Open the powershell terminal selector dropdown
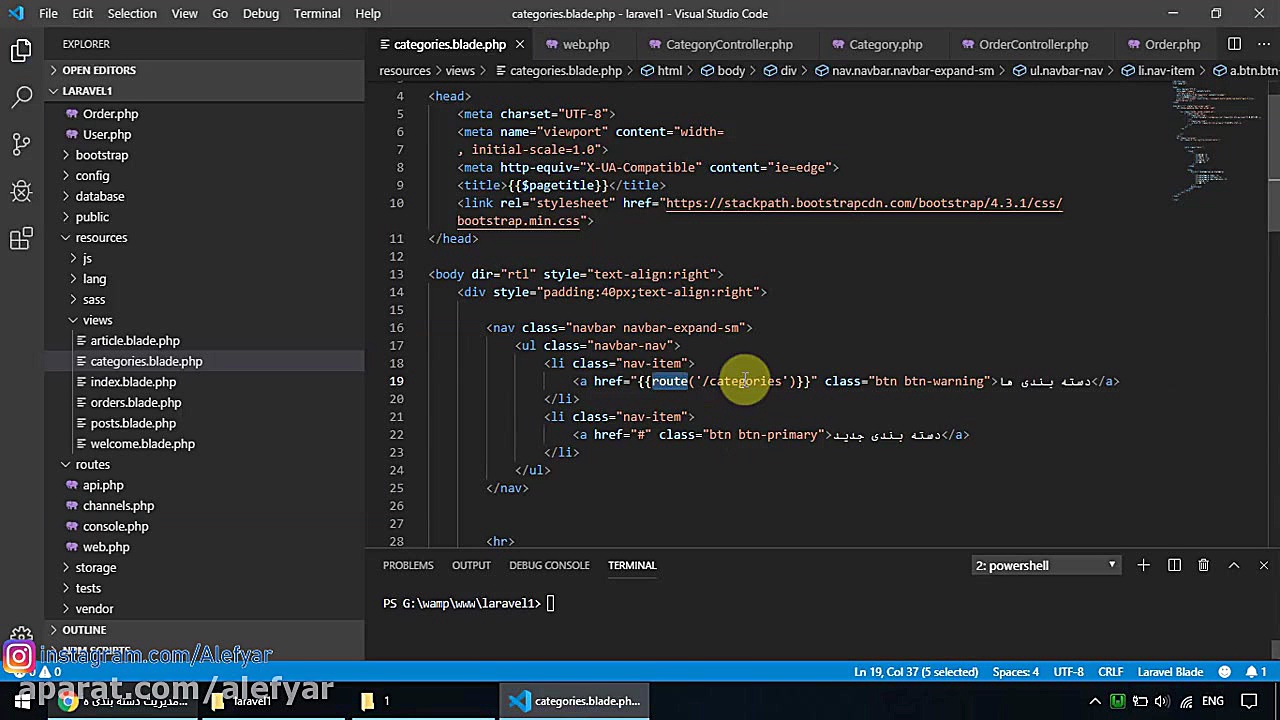 tap(1045, 566)
